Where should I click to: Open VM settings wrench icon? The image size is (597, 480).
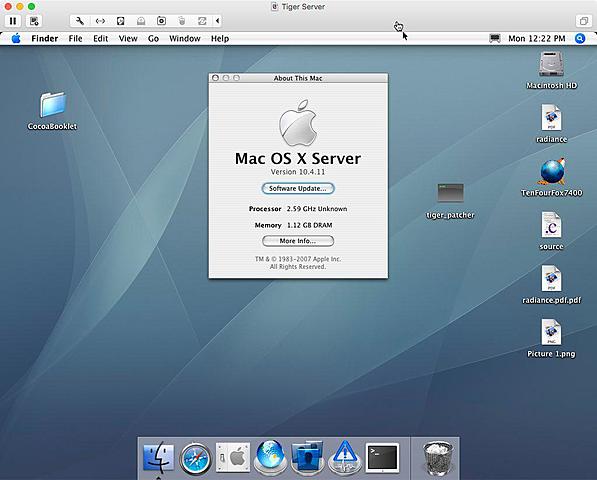tap(80, 21)
